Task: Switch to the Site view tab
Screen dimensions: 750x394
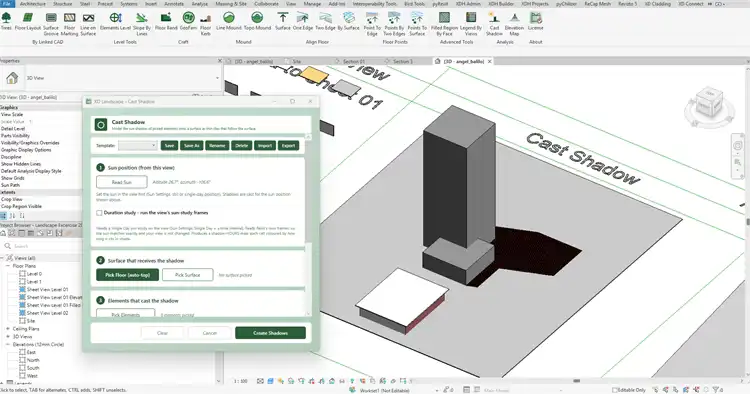Action: tap(297, 62)
